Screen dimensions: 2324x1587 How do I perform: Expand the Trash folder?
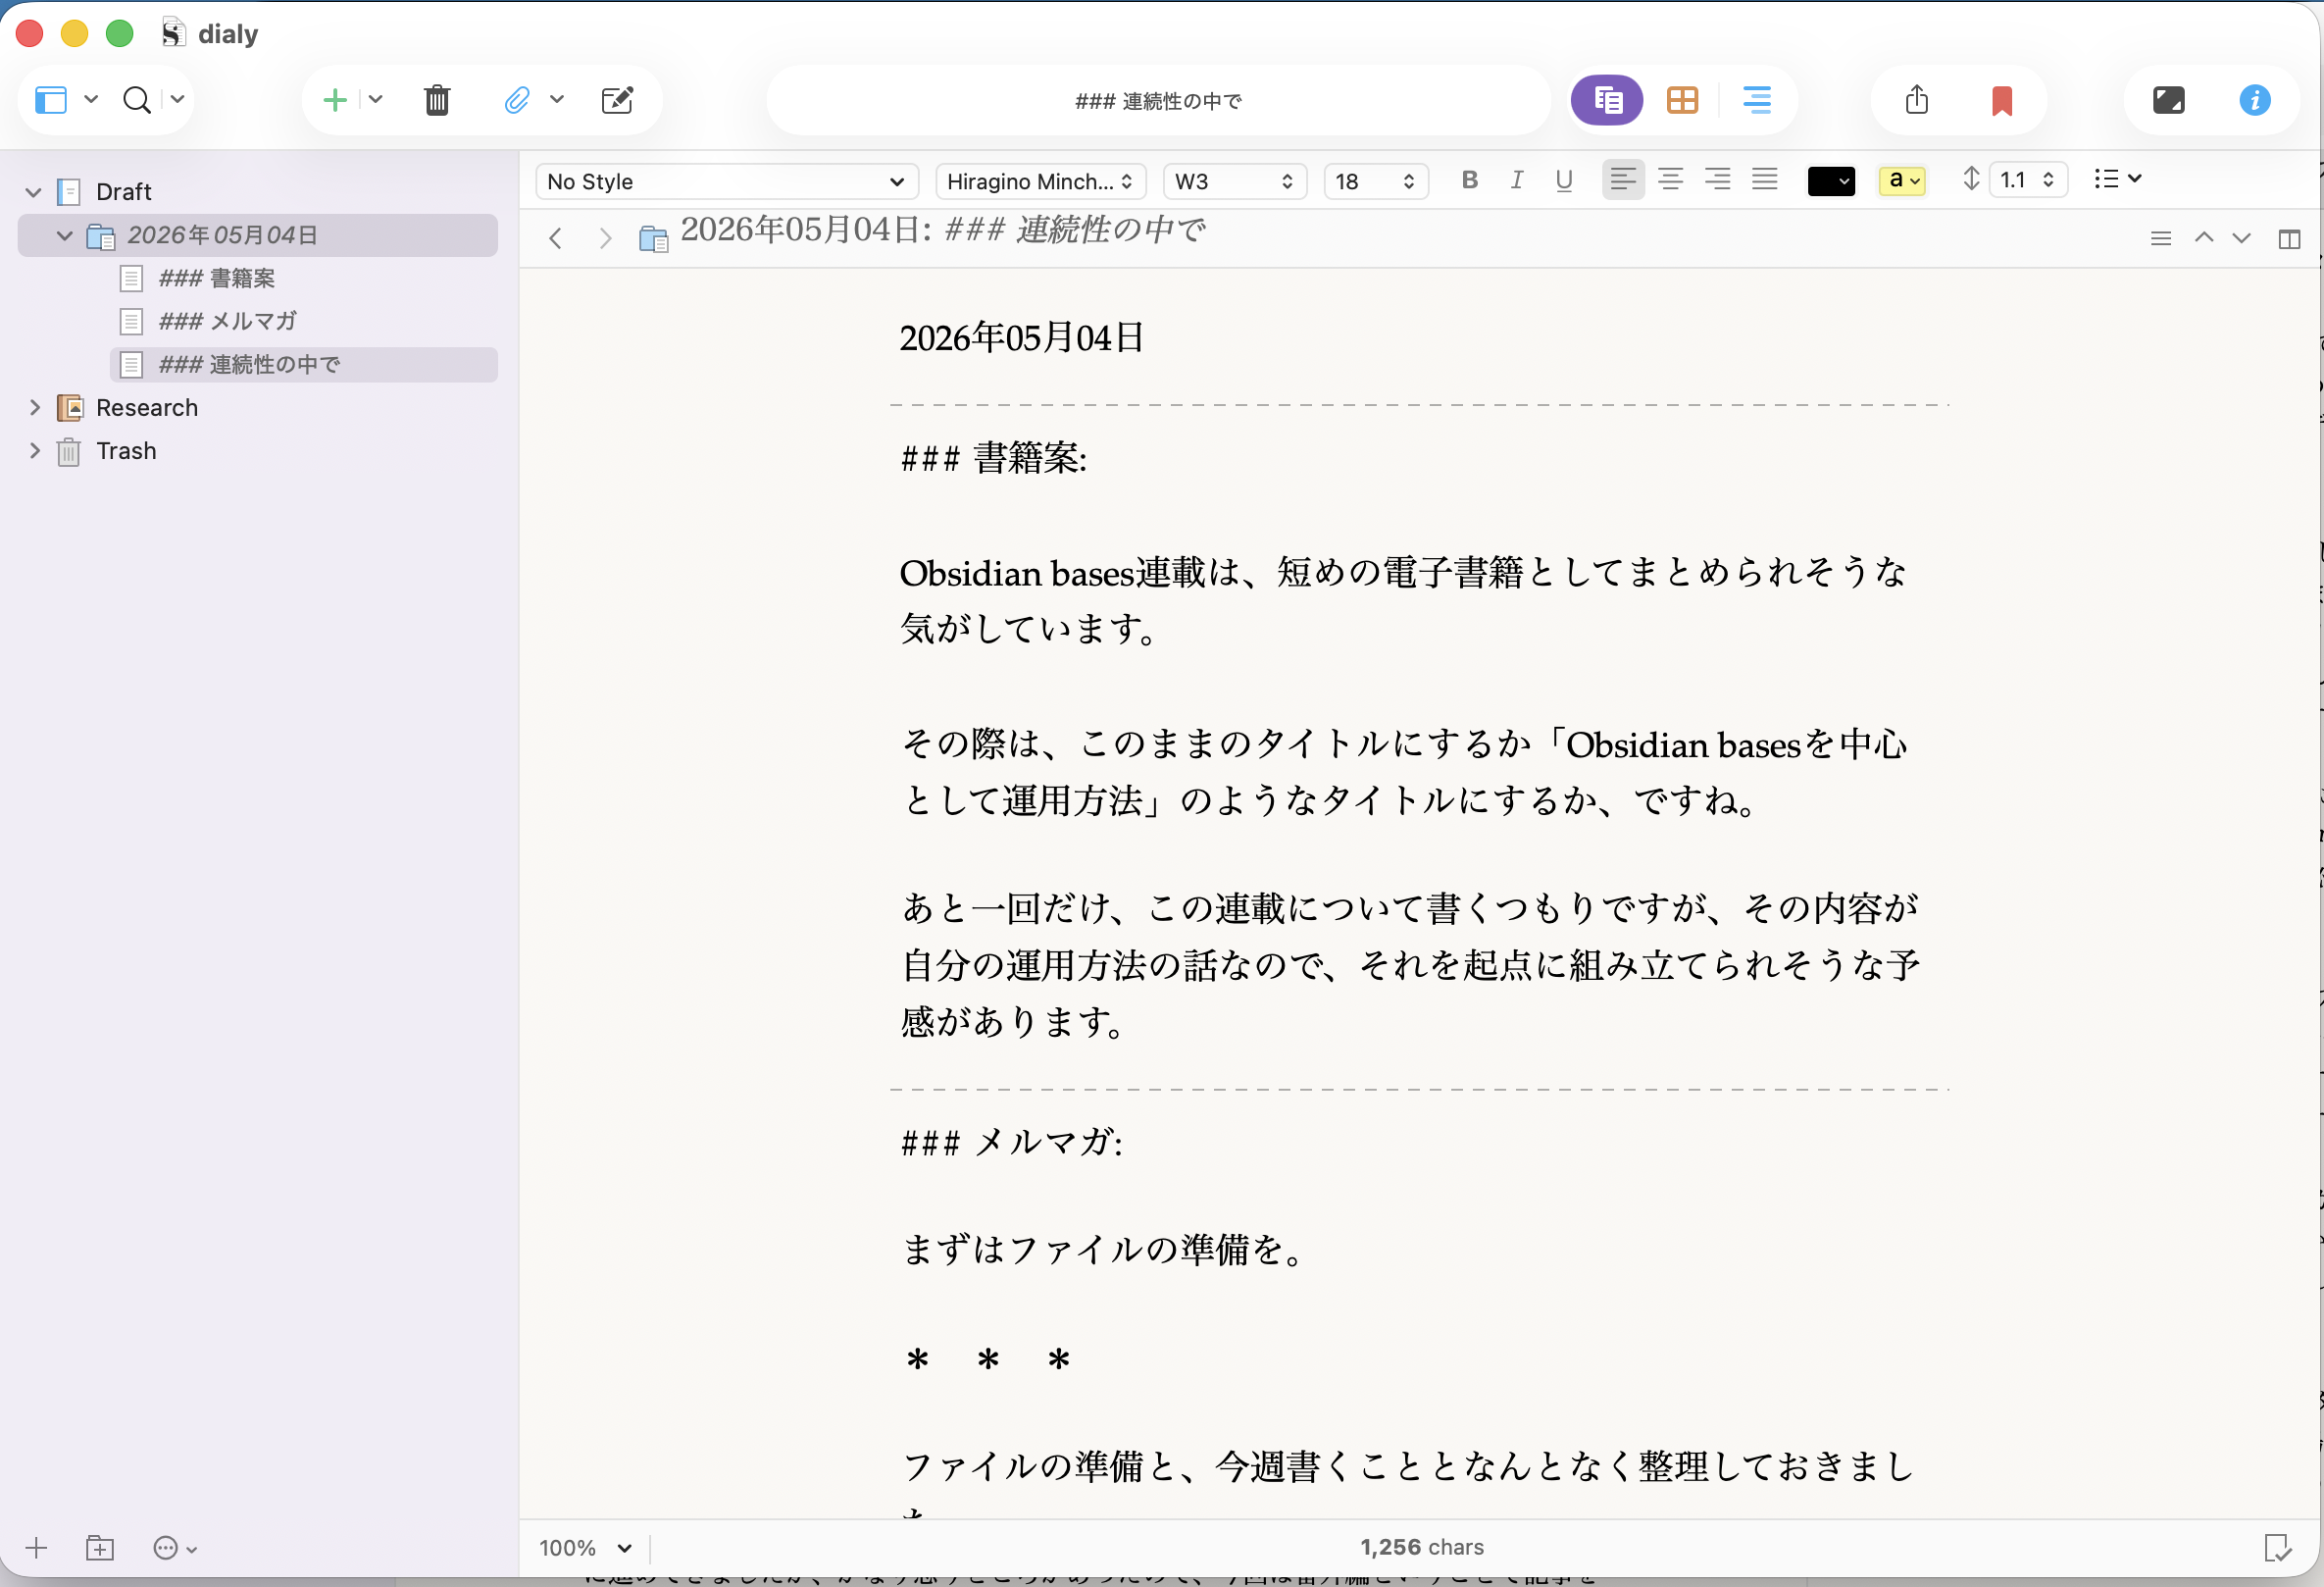(x=34, y=450)
